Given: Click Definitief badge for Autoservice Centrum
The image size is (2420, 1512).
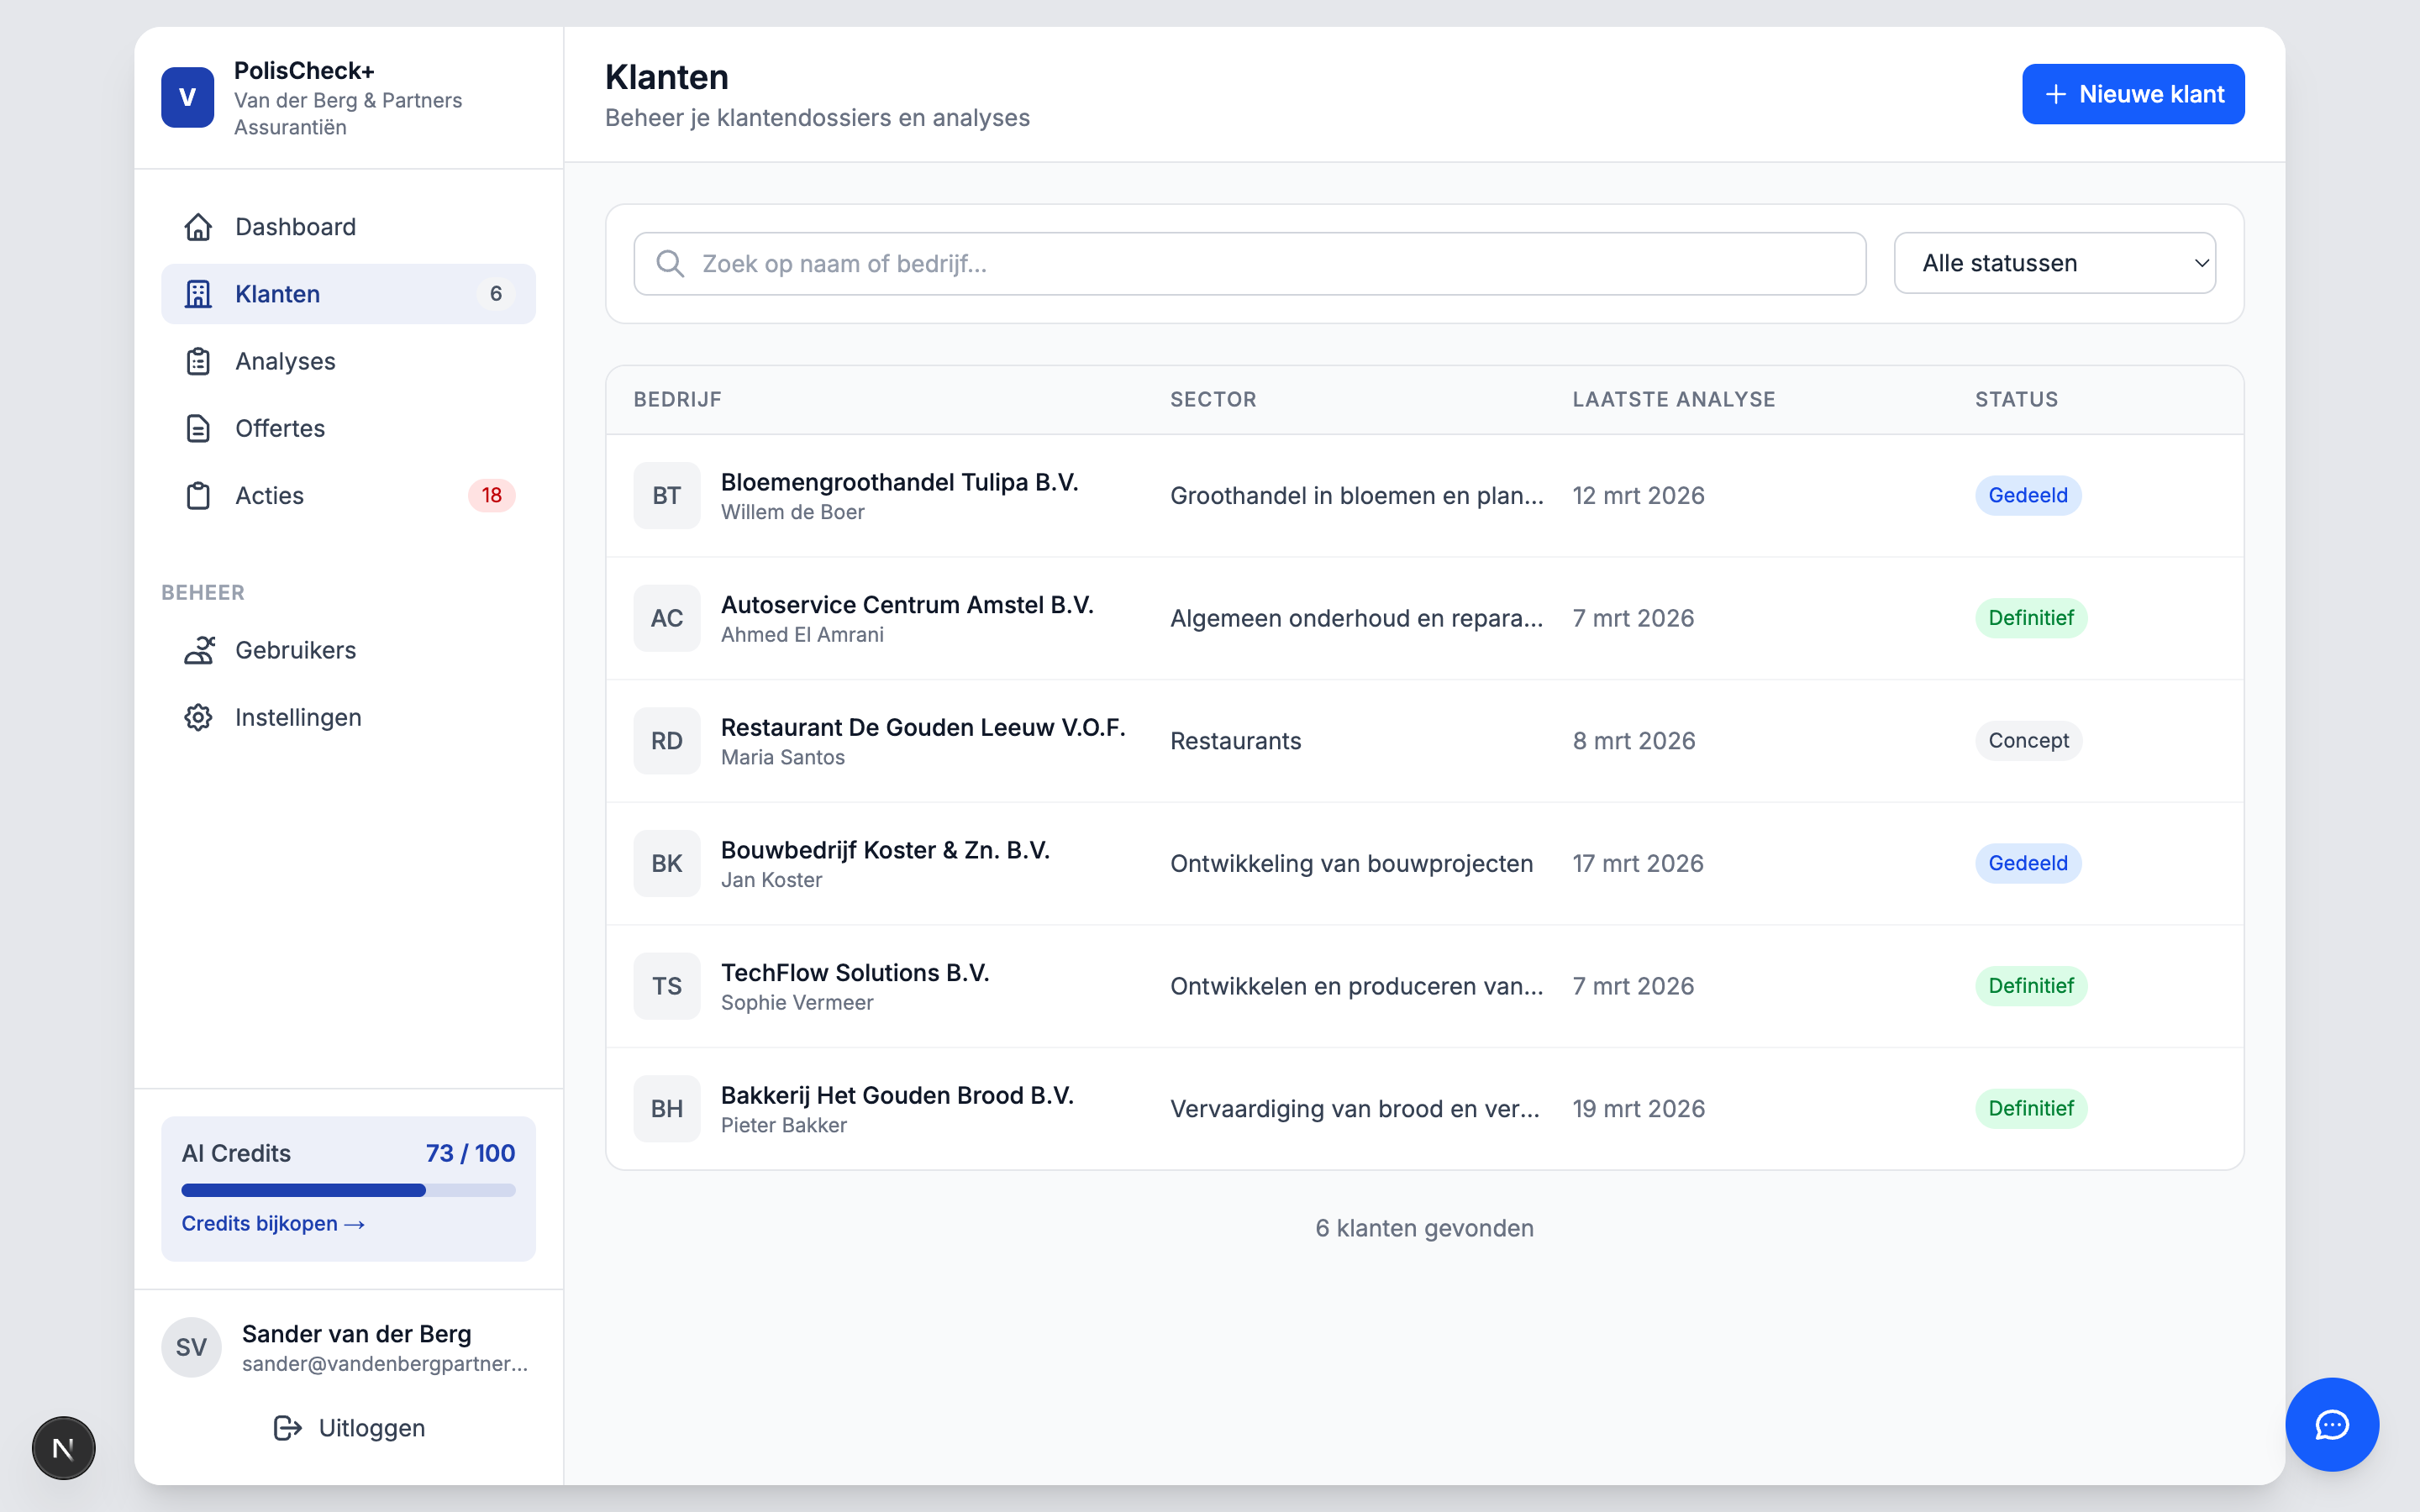Looking at the screenshot, I should (x=2030, y=618).
